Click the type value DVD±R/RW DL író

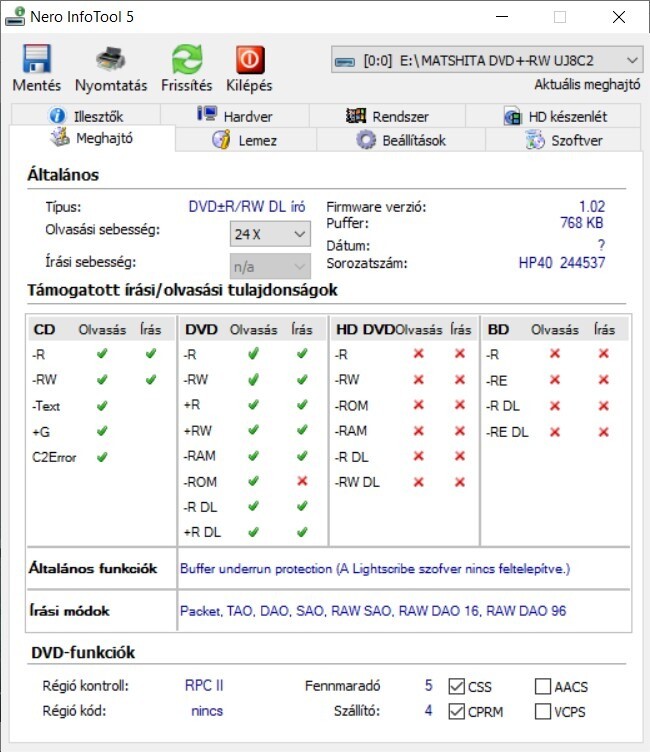[x=247, y=206]
